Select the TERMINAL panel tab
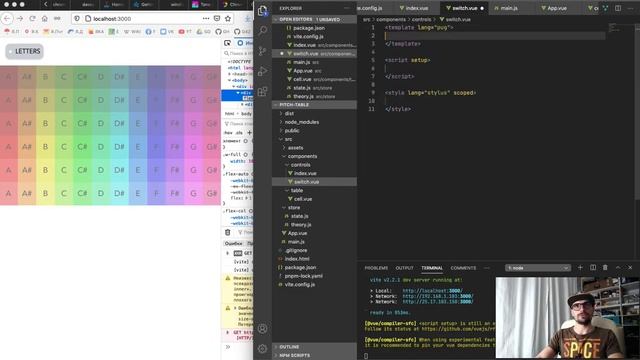 (432, 268)
